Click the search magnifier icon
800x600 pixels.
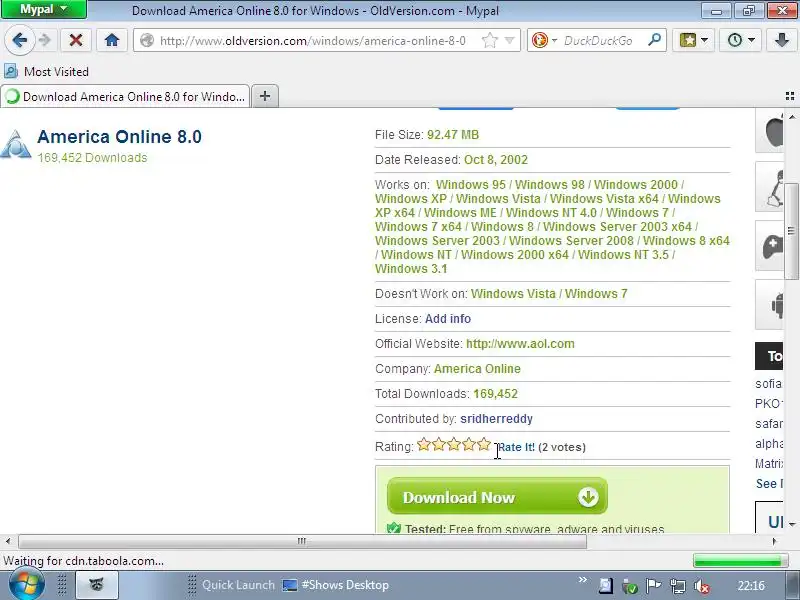654,40
